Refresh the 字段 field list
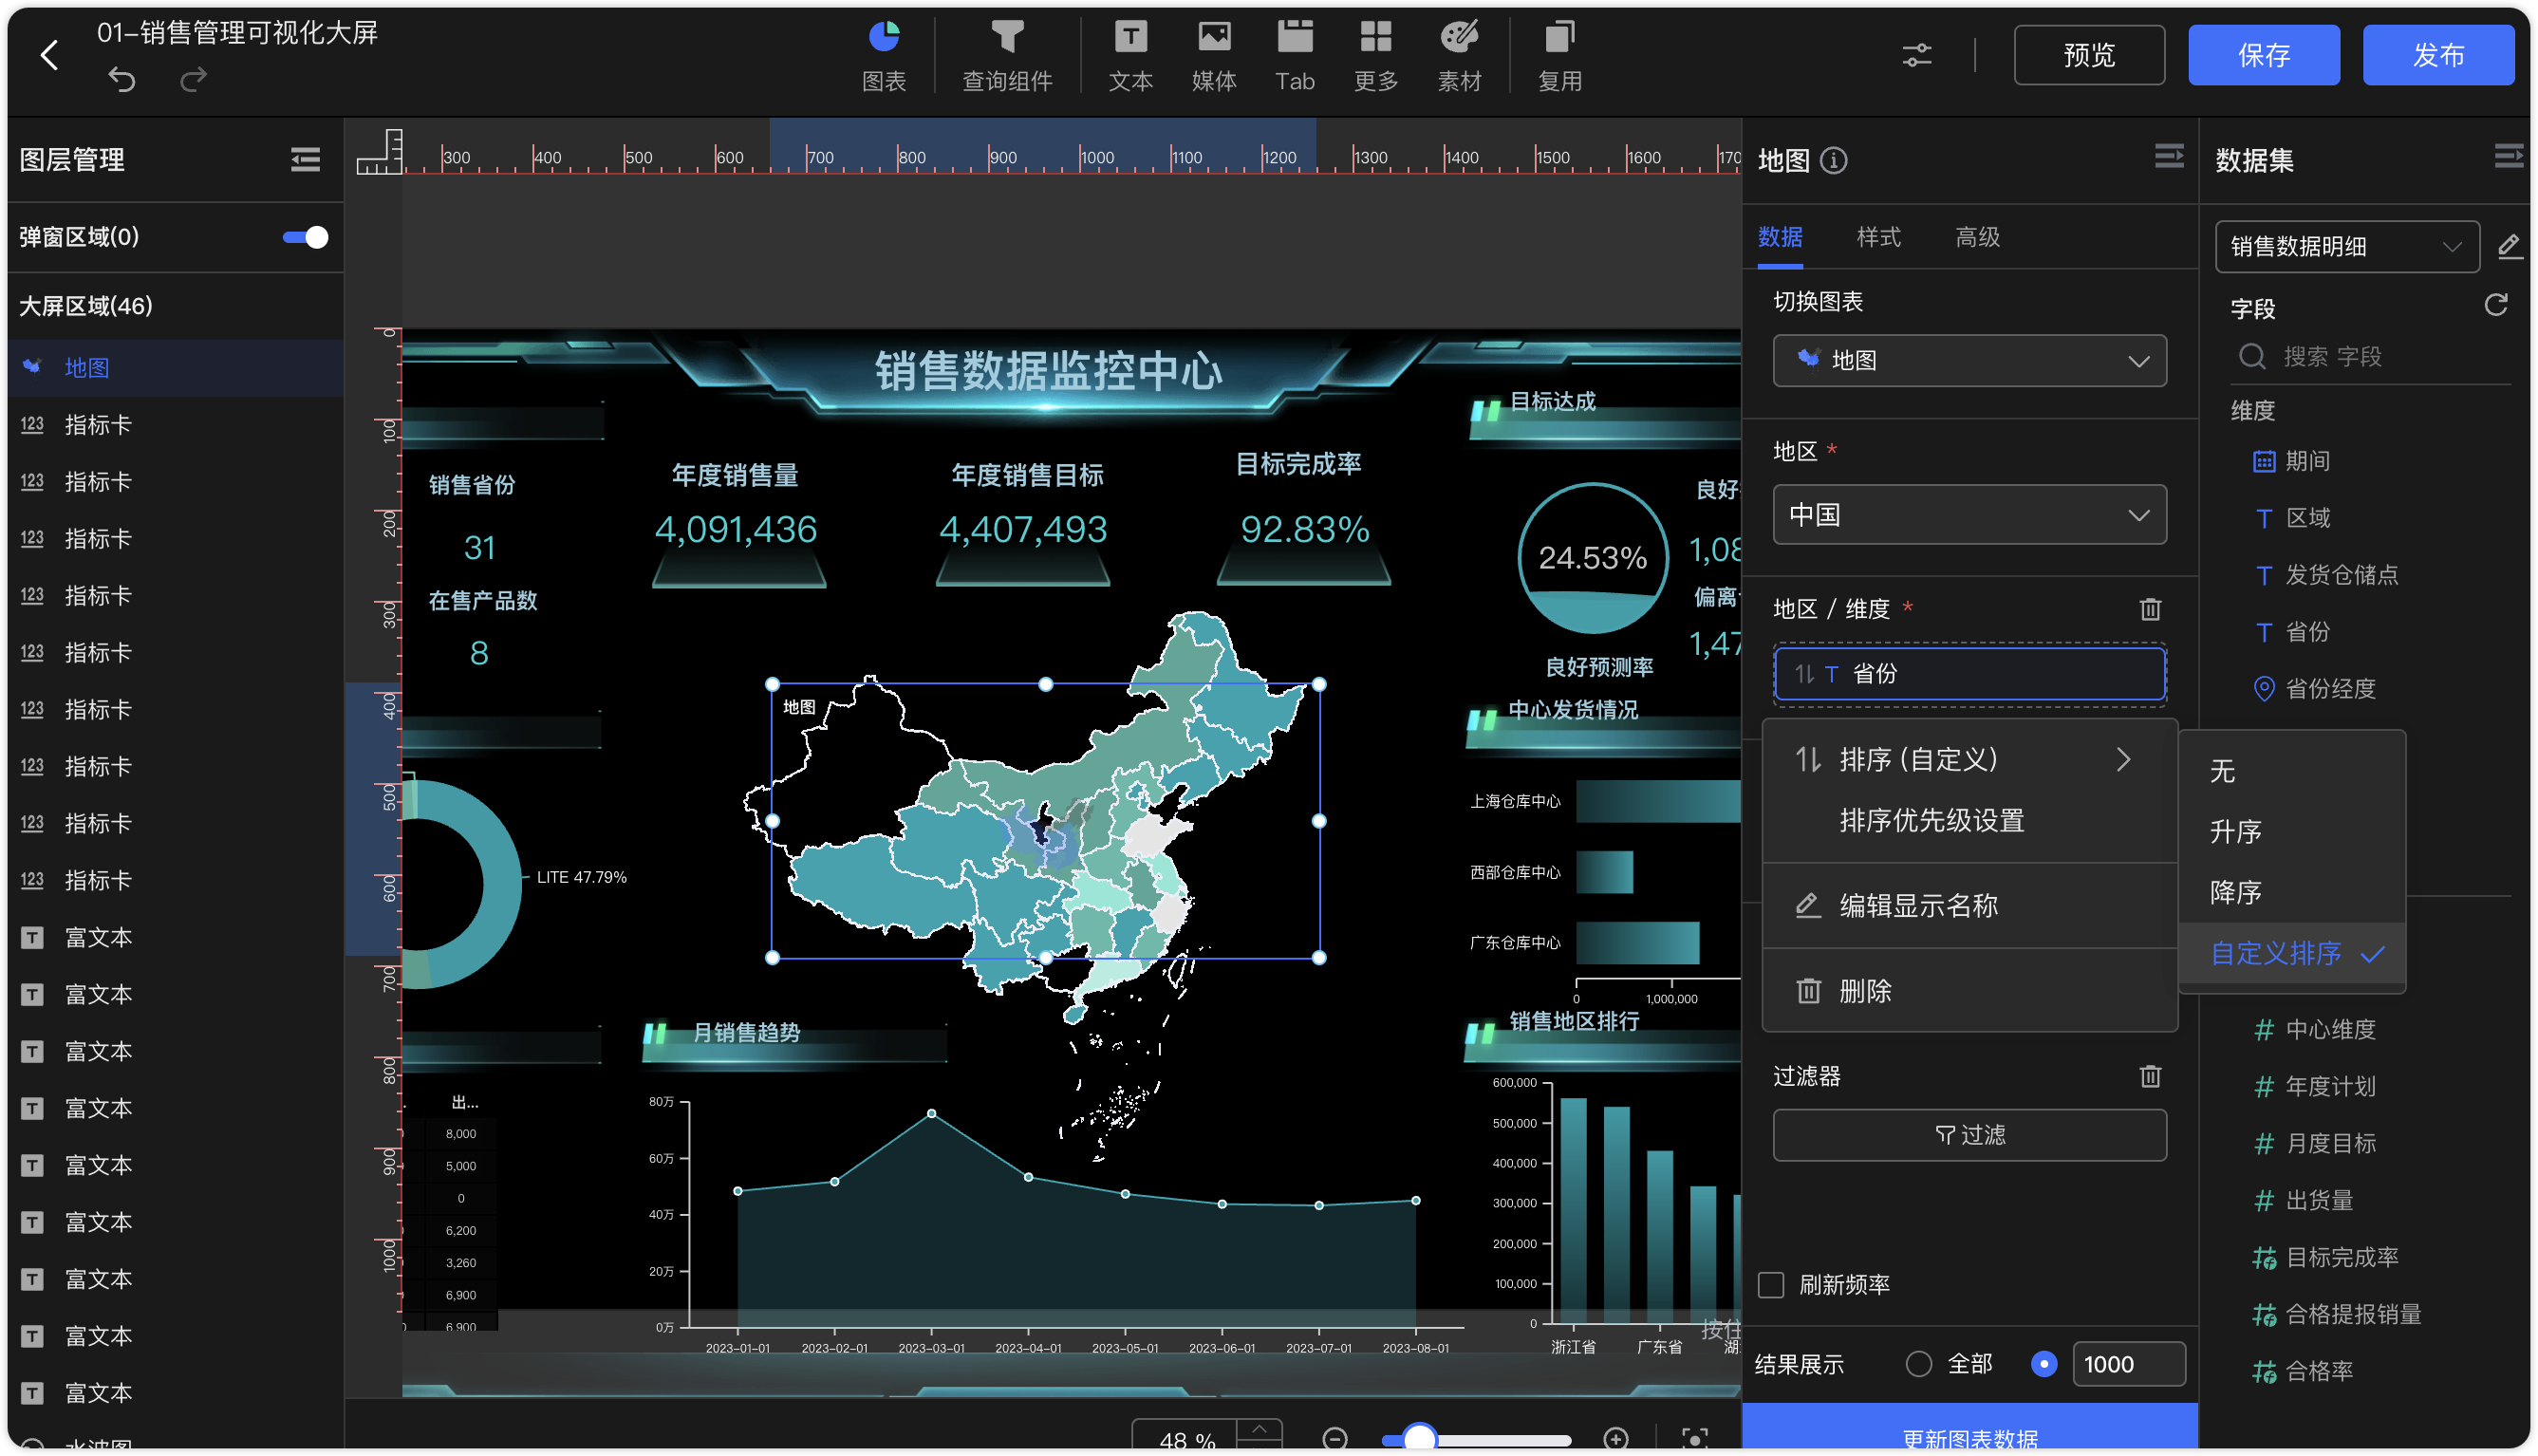 (2496, 305)
